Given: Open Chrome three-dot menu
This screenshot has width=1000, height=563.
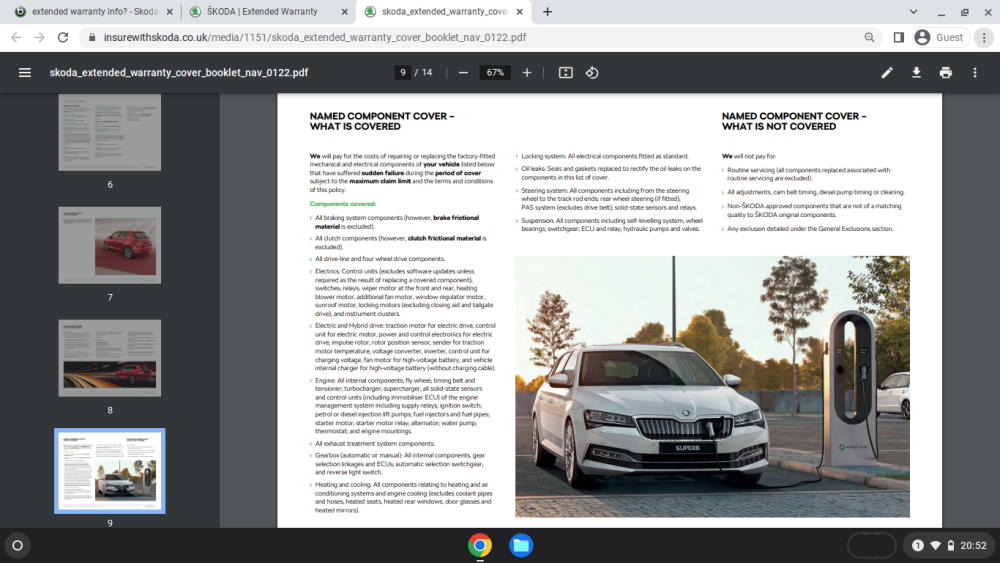Looking at the screenshot, I should (x=984, y=38).
